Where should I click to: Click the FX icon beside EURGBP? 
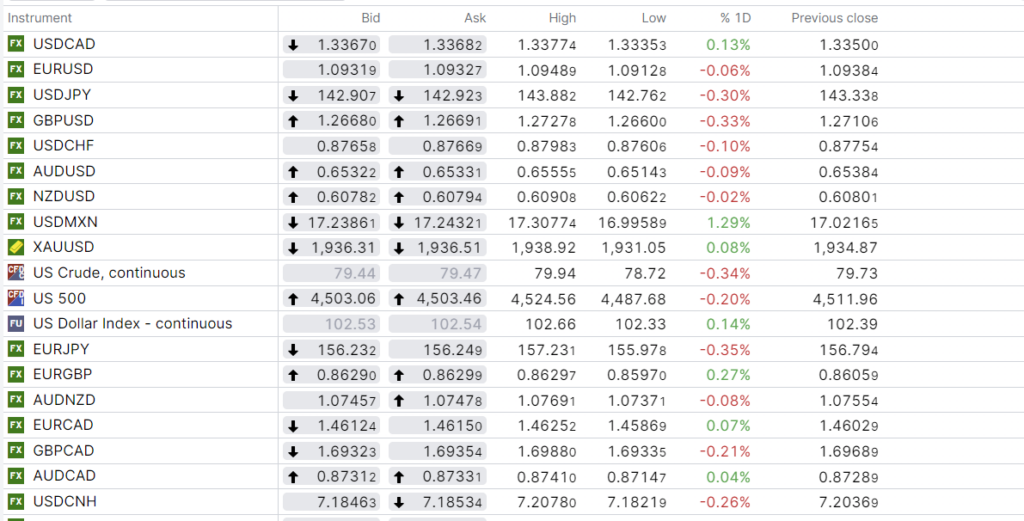(x=15, y=374)
